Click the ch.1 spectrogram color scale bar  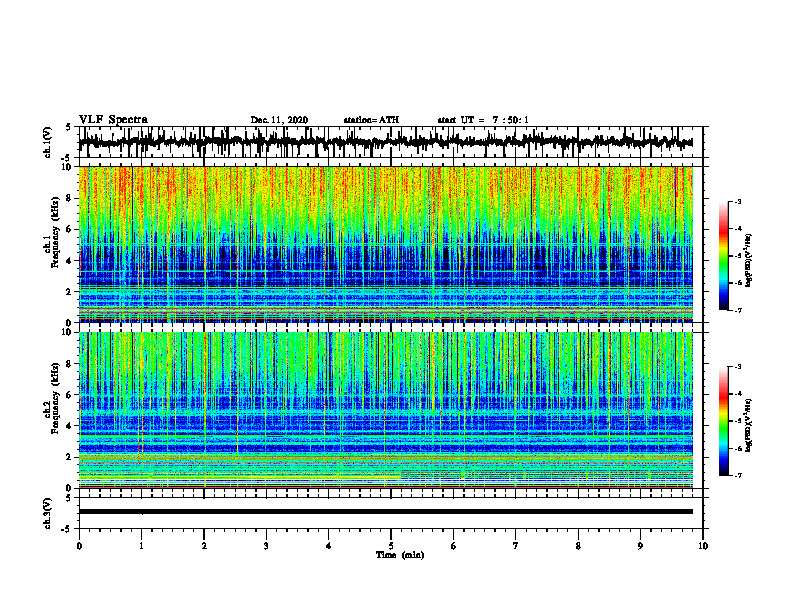724,256
